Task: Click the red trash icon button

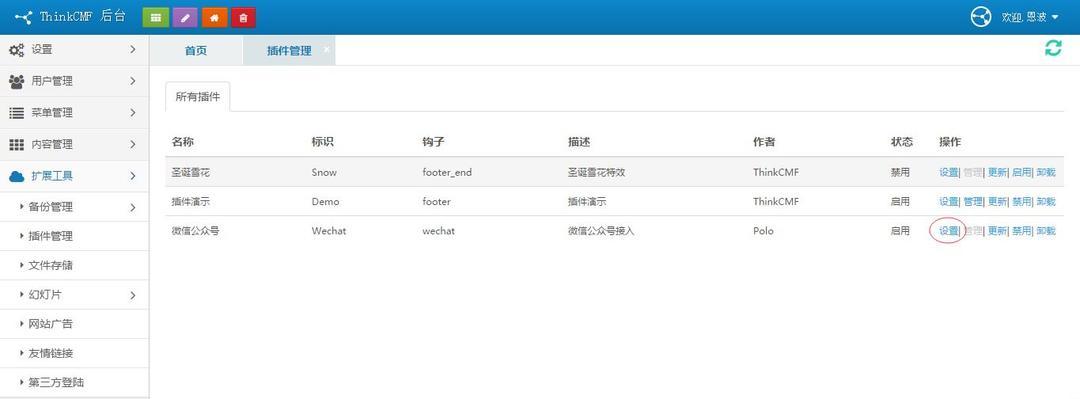Action: pos(243,18)
